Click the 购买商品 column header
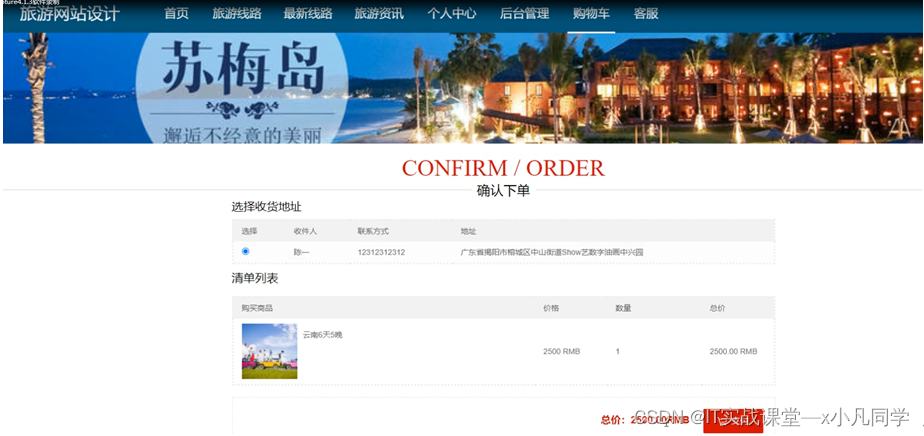Viewport: 924px width, 436px height. tap(257, 308)
